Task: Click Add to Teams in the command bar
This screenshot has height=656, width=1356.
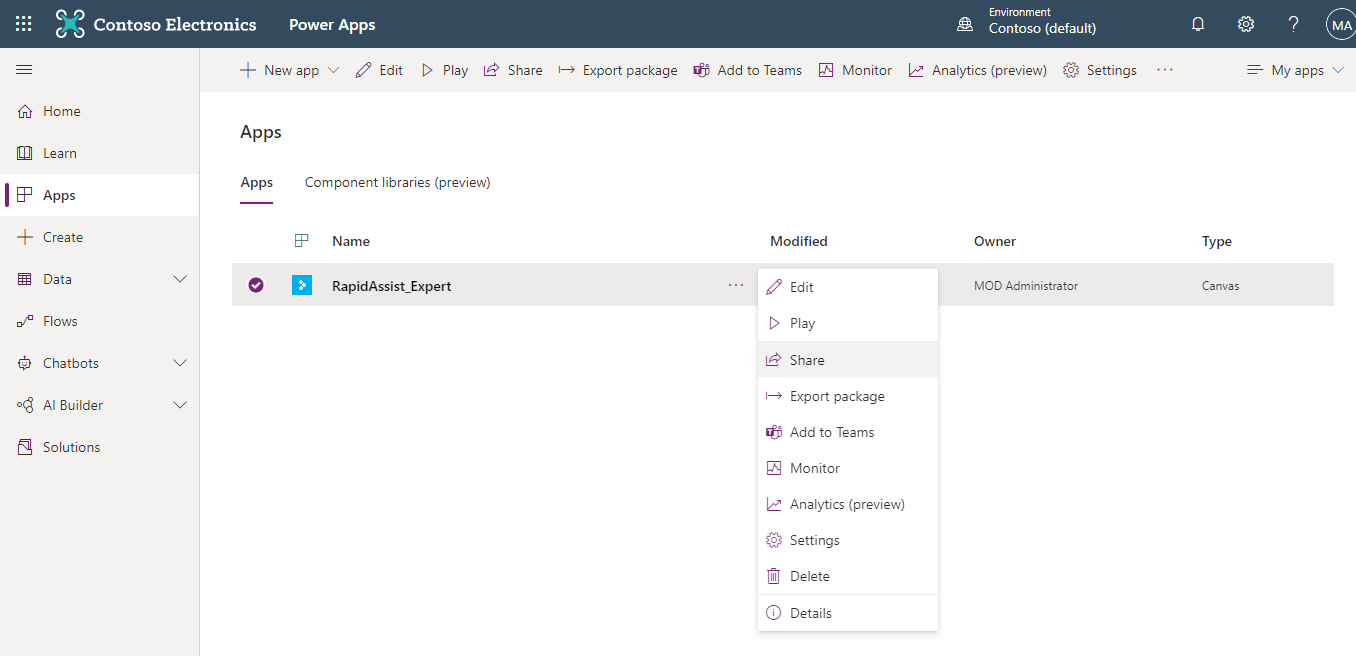Action: pyautogui.click(x=748, y=70)
